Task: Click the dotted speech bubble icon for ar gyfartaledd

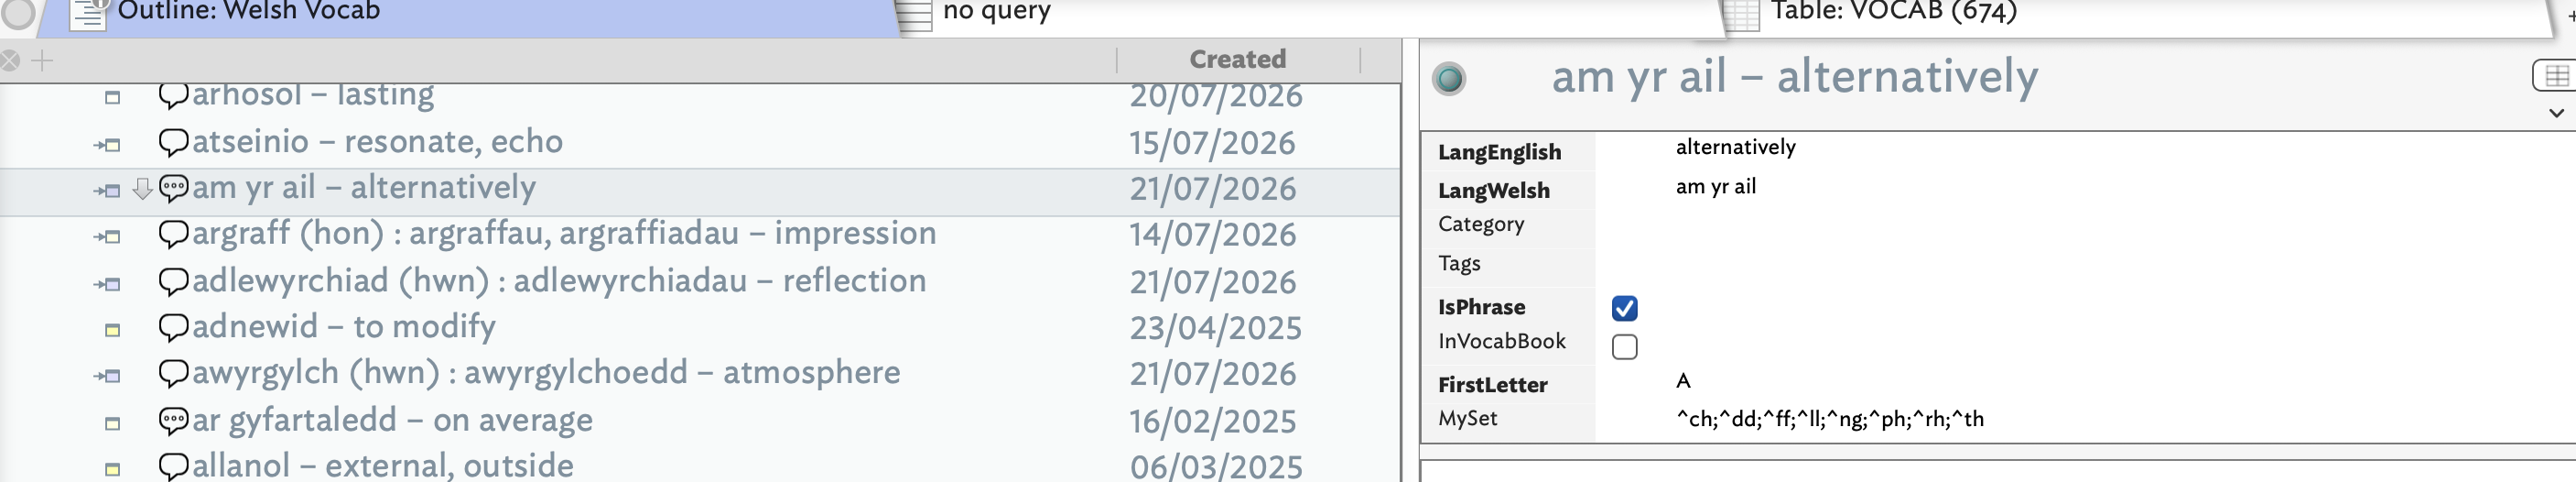Action: [173, 420]
